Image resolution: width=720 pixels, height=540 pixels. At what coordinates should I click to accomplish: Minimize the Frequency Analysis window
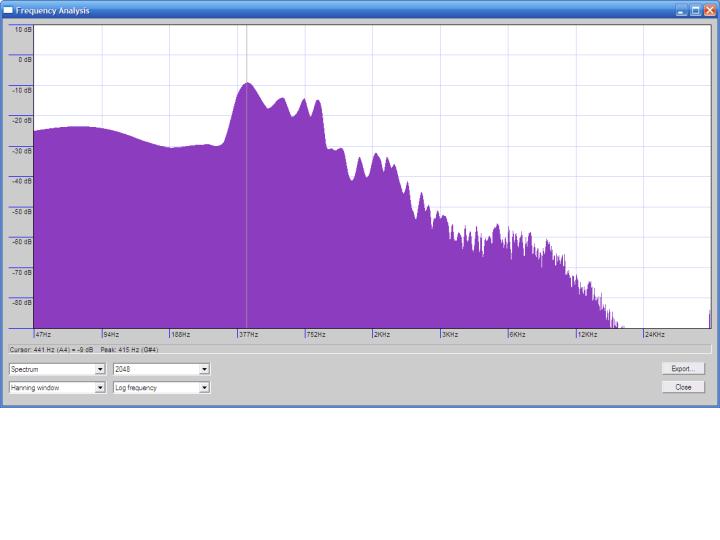(681, 10)
